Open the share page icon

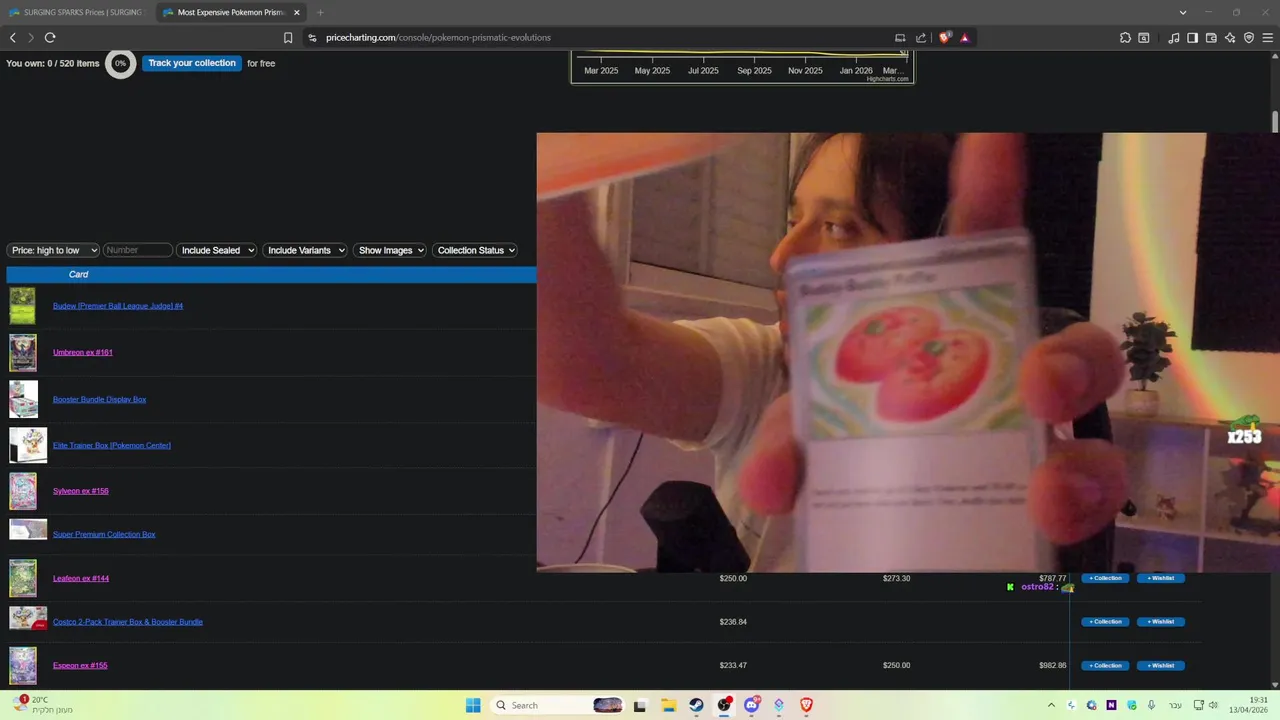pyautogui.click(x=921, y=38)
